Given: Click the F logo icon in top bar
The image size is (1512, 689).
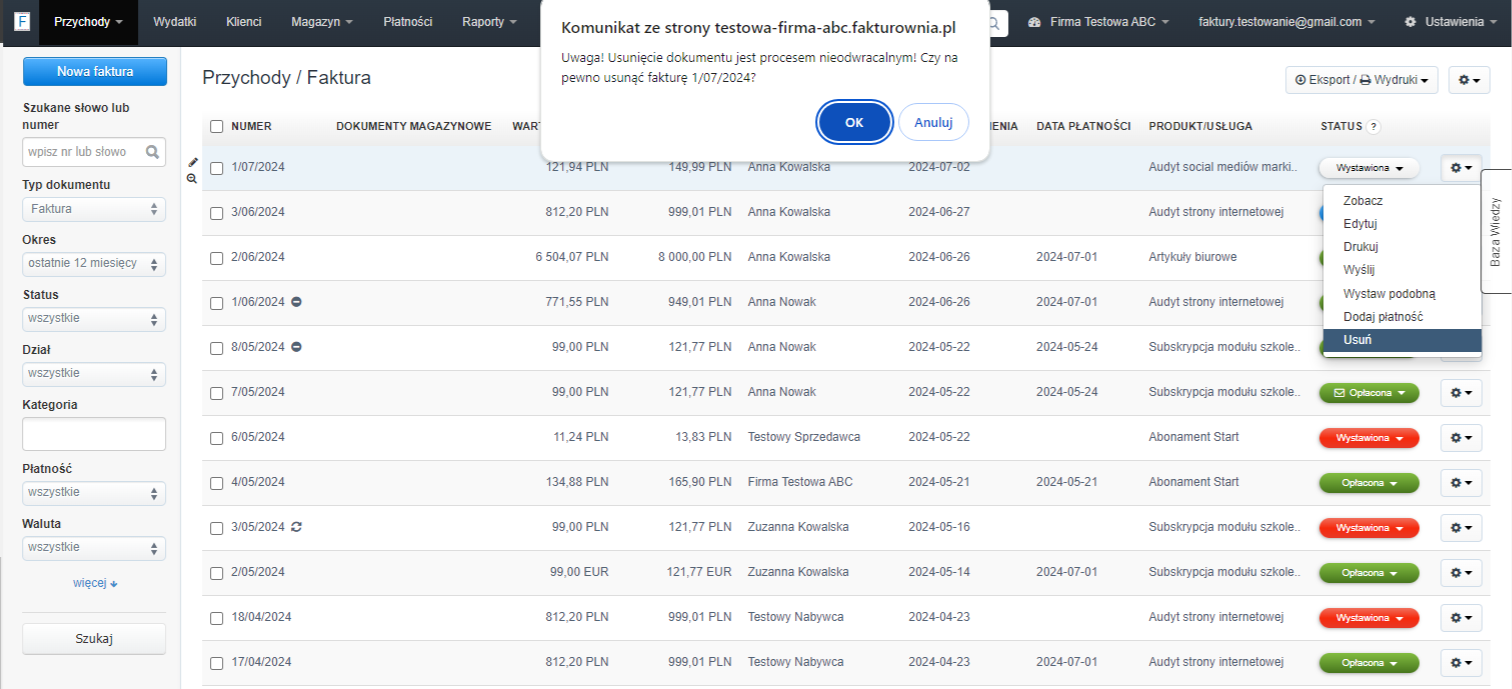Looking at the screenshot, I should (22, 21).
